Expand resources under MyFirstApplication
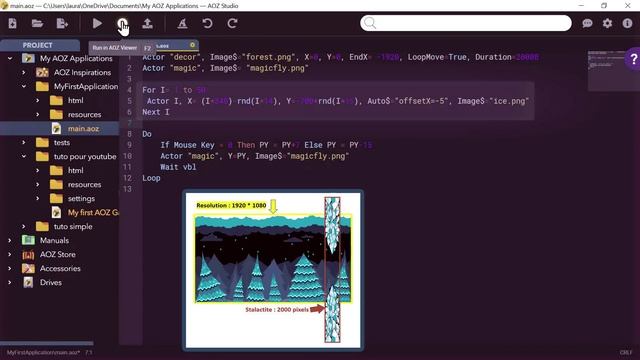 point(38,114)
